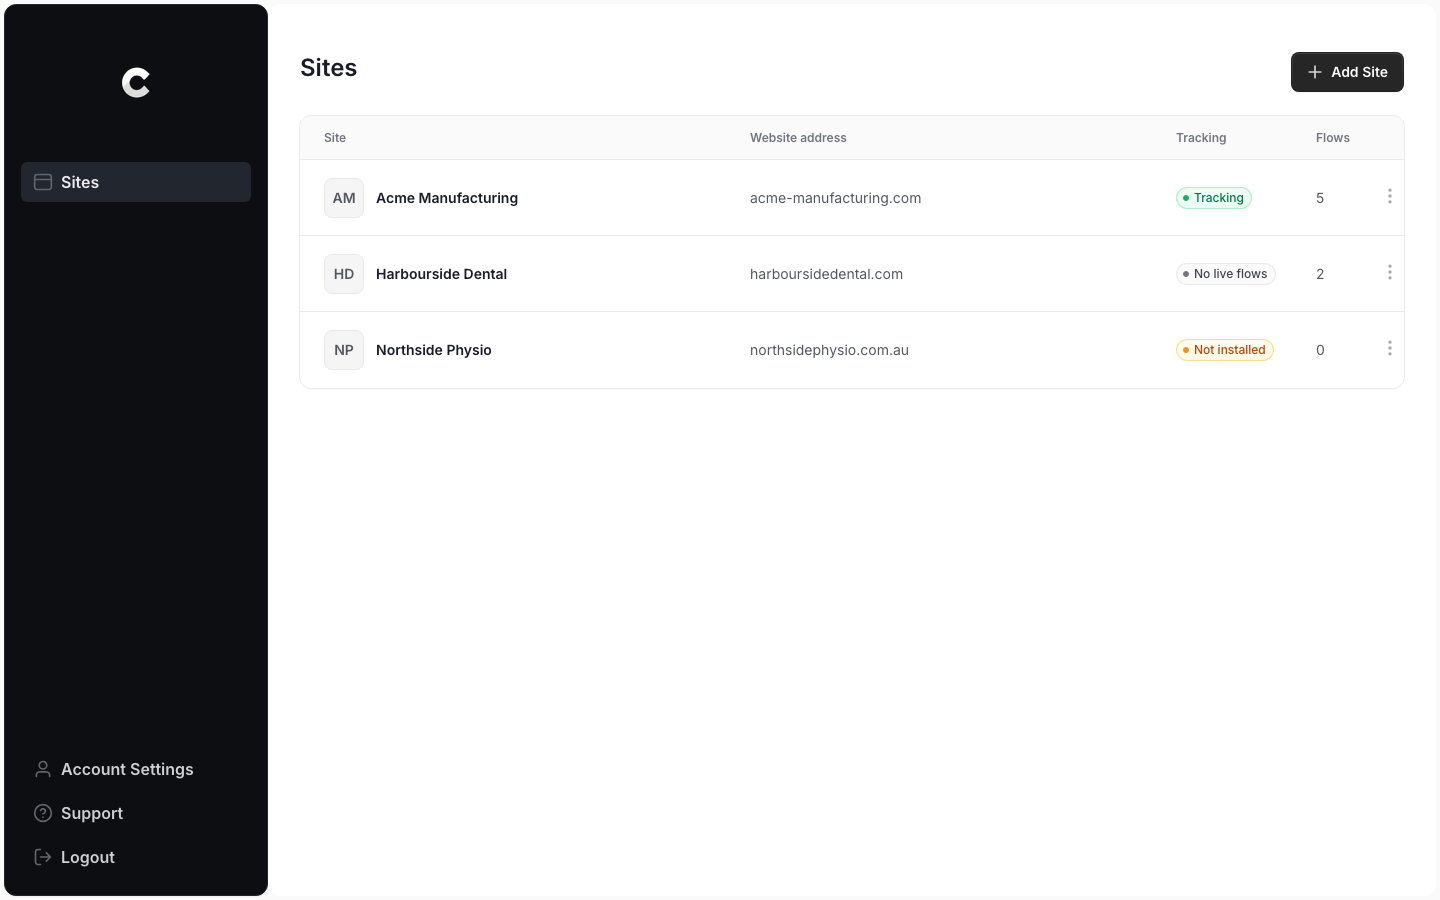Open the Harbourside Dental site name

pyautogui.click(x=441, y=274)
